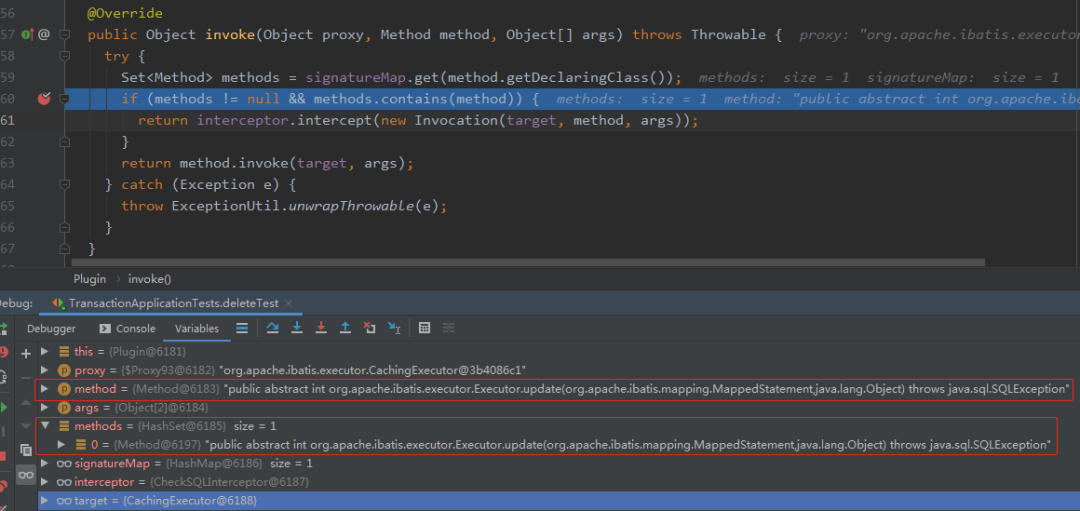This screenshot has width=1080, height=511.
Task: Expand the signatureMap variable node
Action: [x=45, y=463]
